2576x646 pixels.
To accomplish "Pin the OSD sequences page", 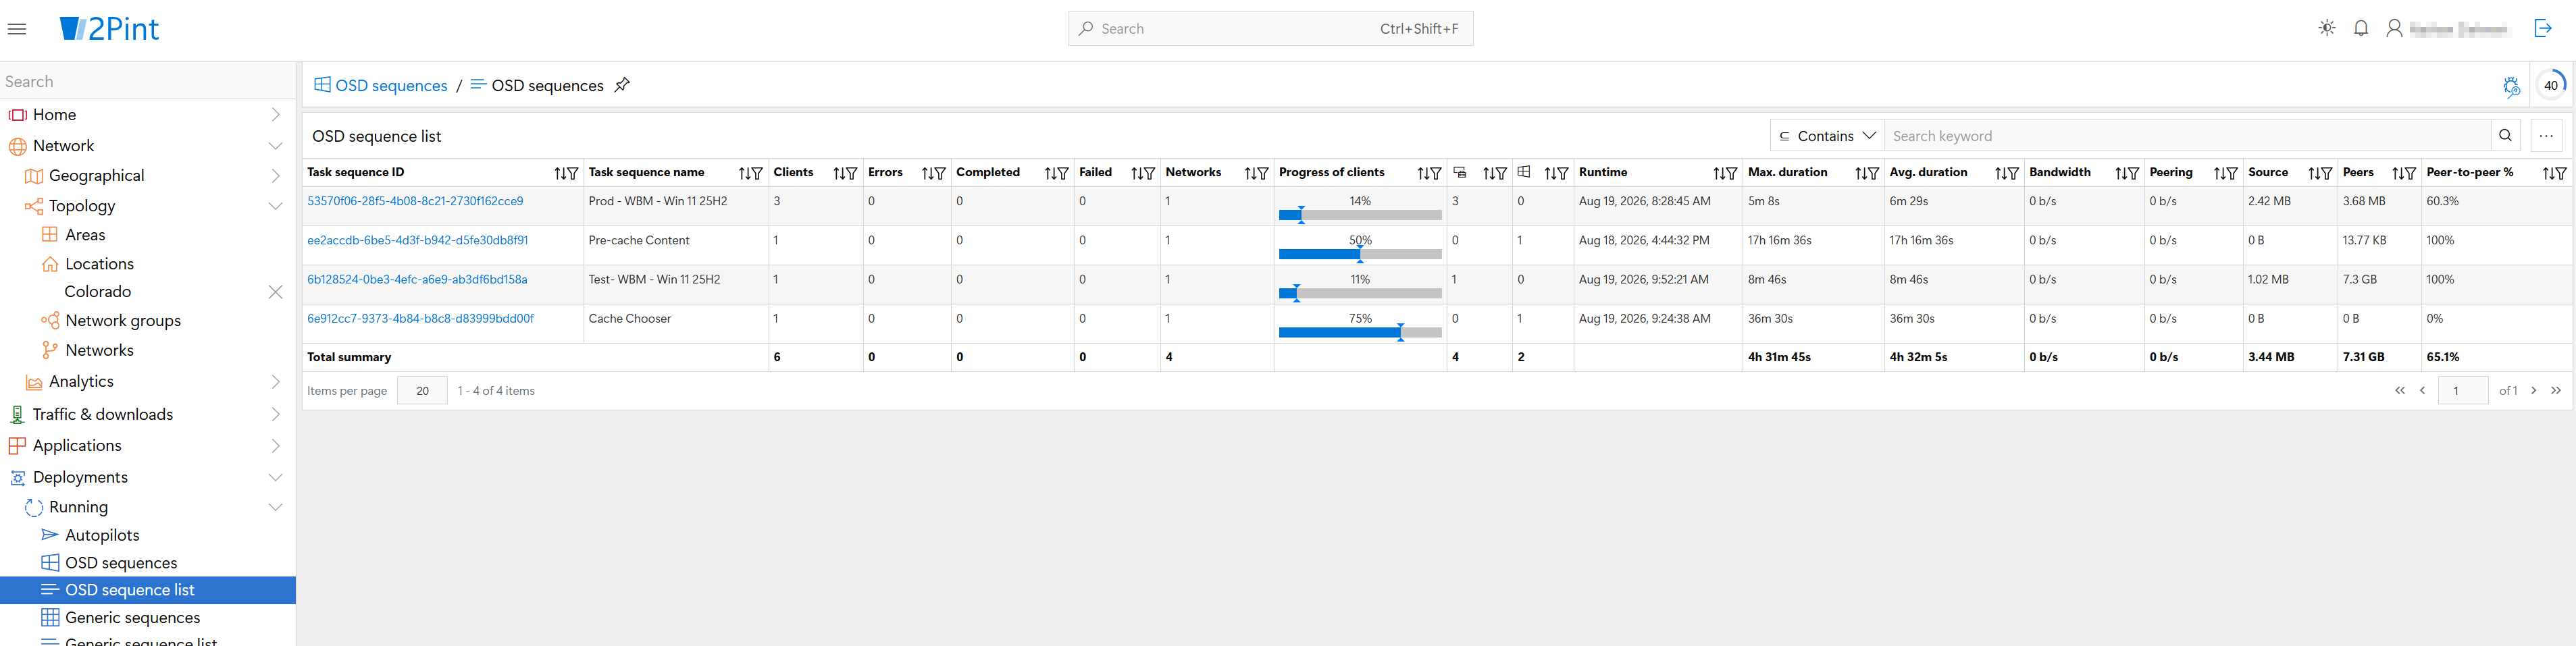I will (622, 85).
